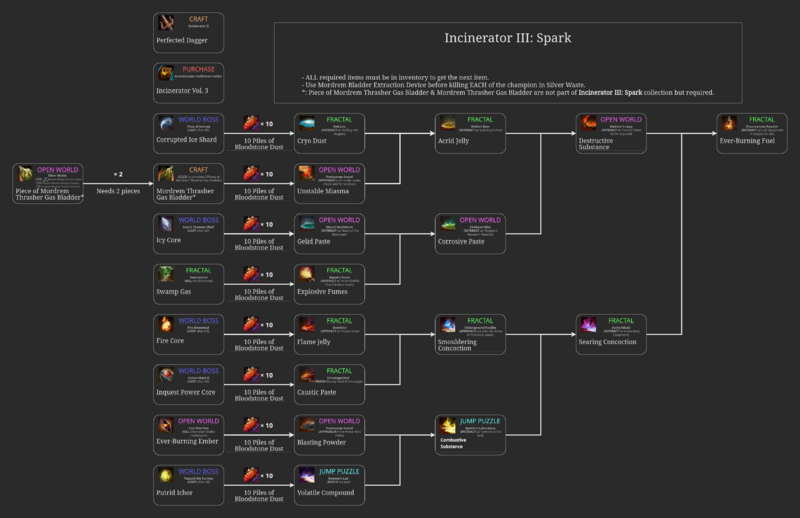Click the Perfected Dagger item icon

(x=166, y=22)
